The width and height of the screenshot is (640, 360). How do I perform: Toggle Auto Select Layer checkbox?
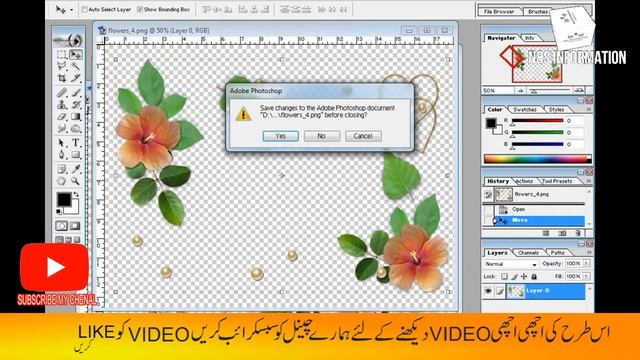point(84,9)
